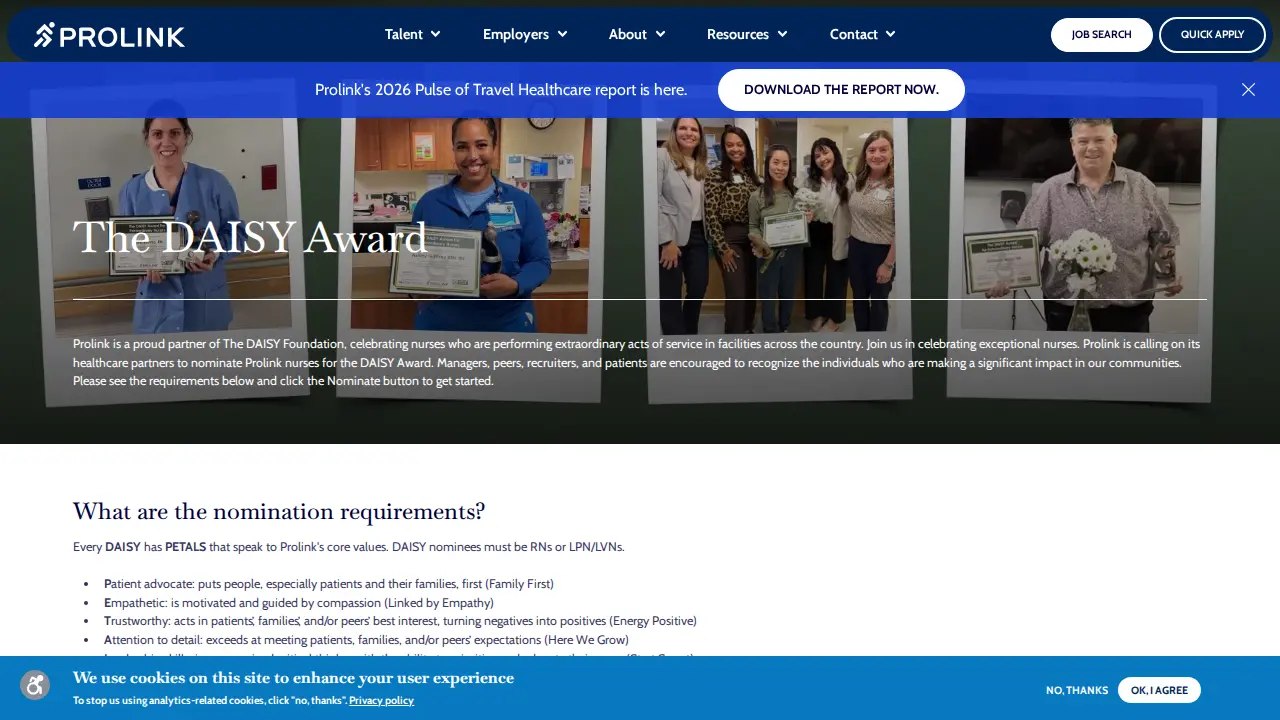Click the nomination requirements heading
The width and height of the screenshot is (1280, 720).
point(279,511)
